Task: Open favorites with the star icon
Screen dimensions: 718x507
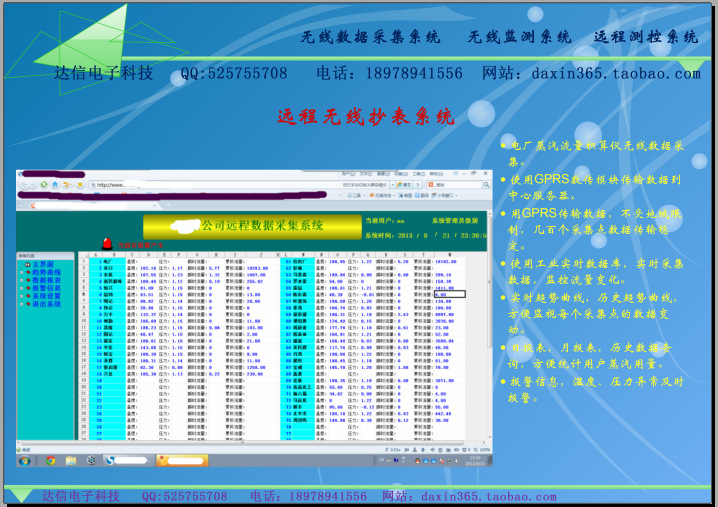Action: [80, 184]
